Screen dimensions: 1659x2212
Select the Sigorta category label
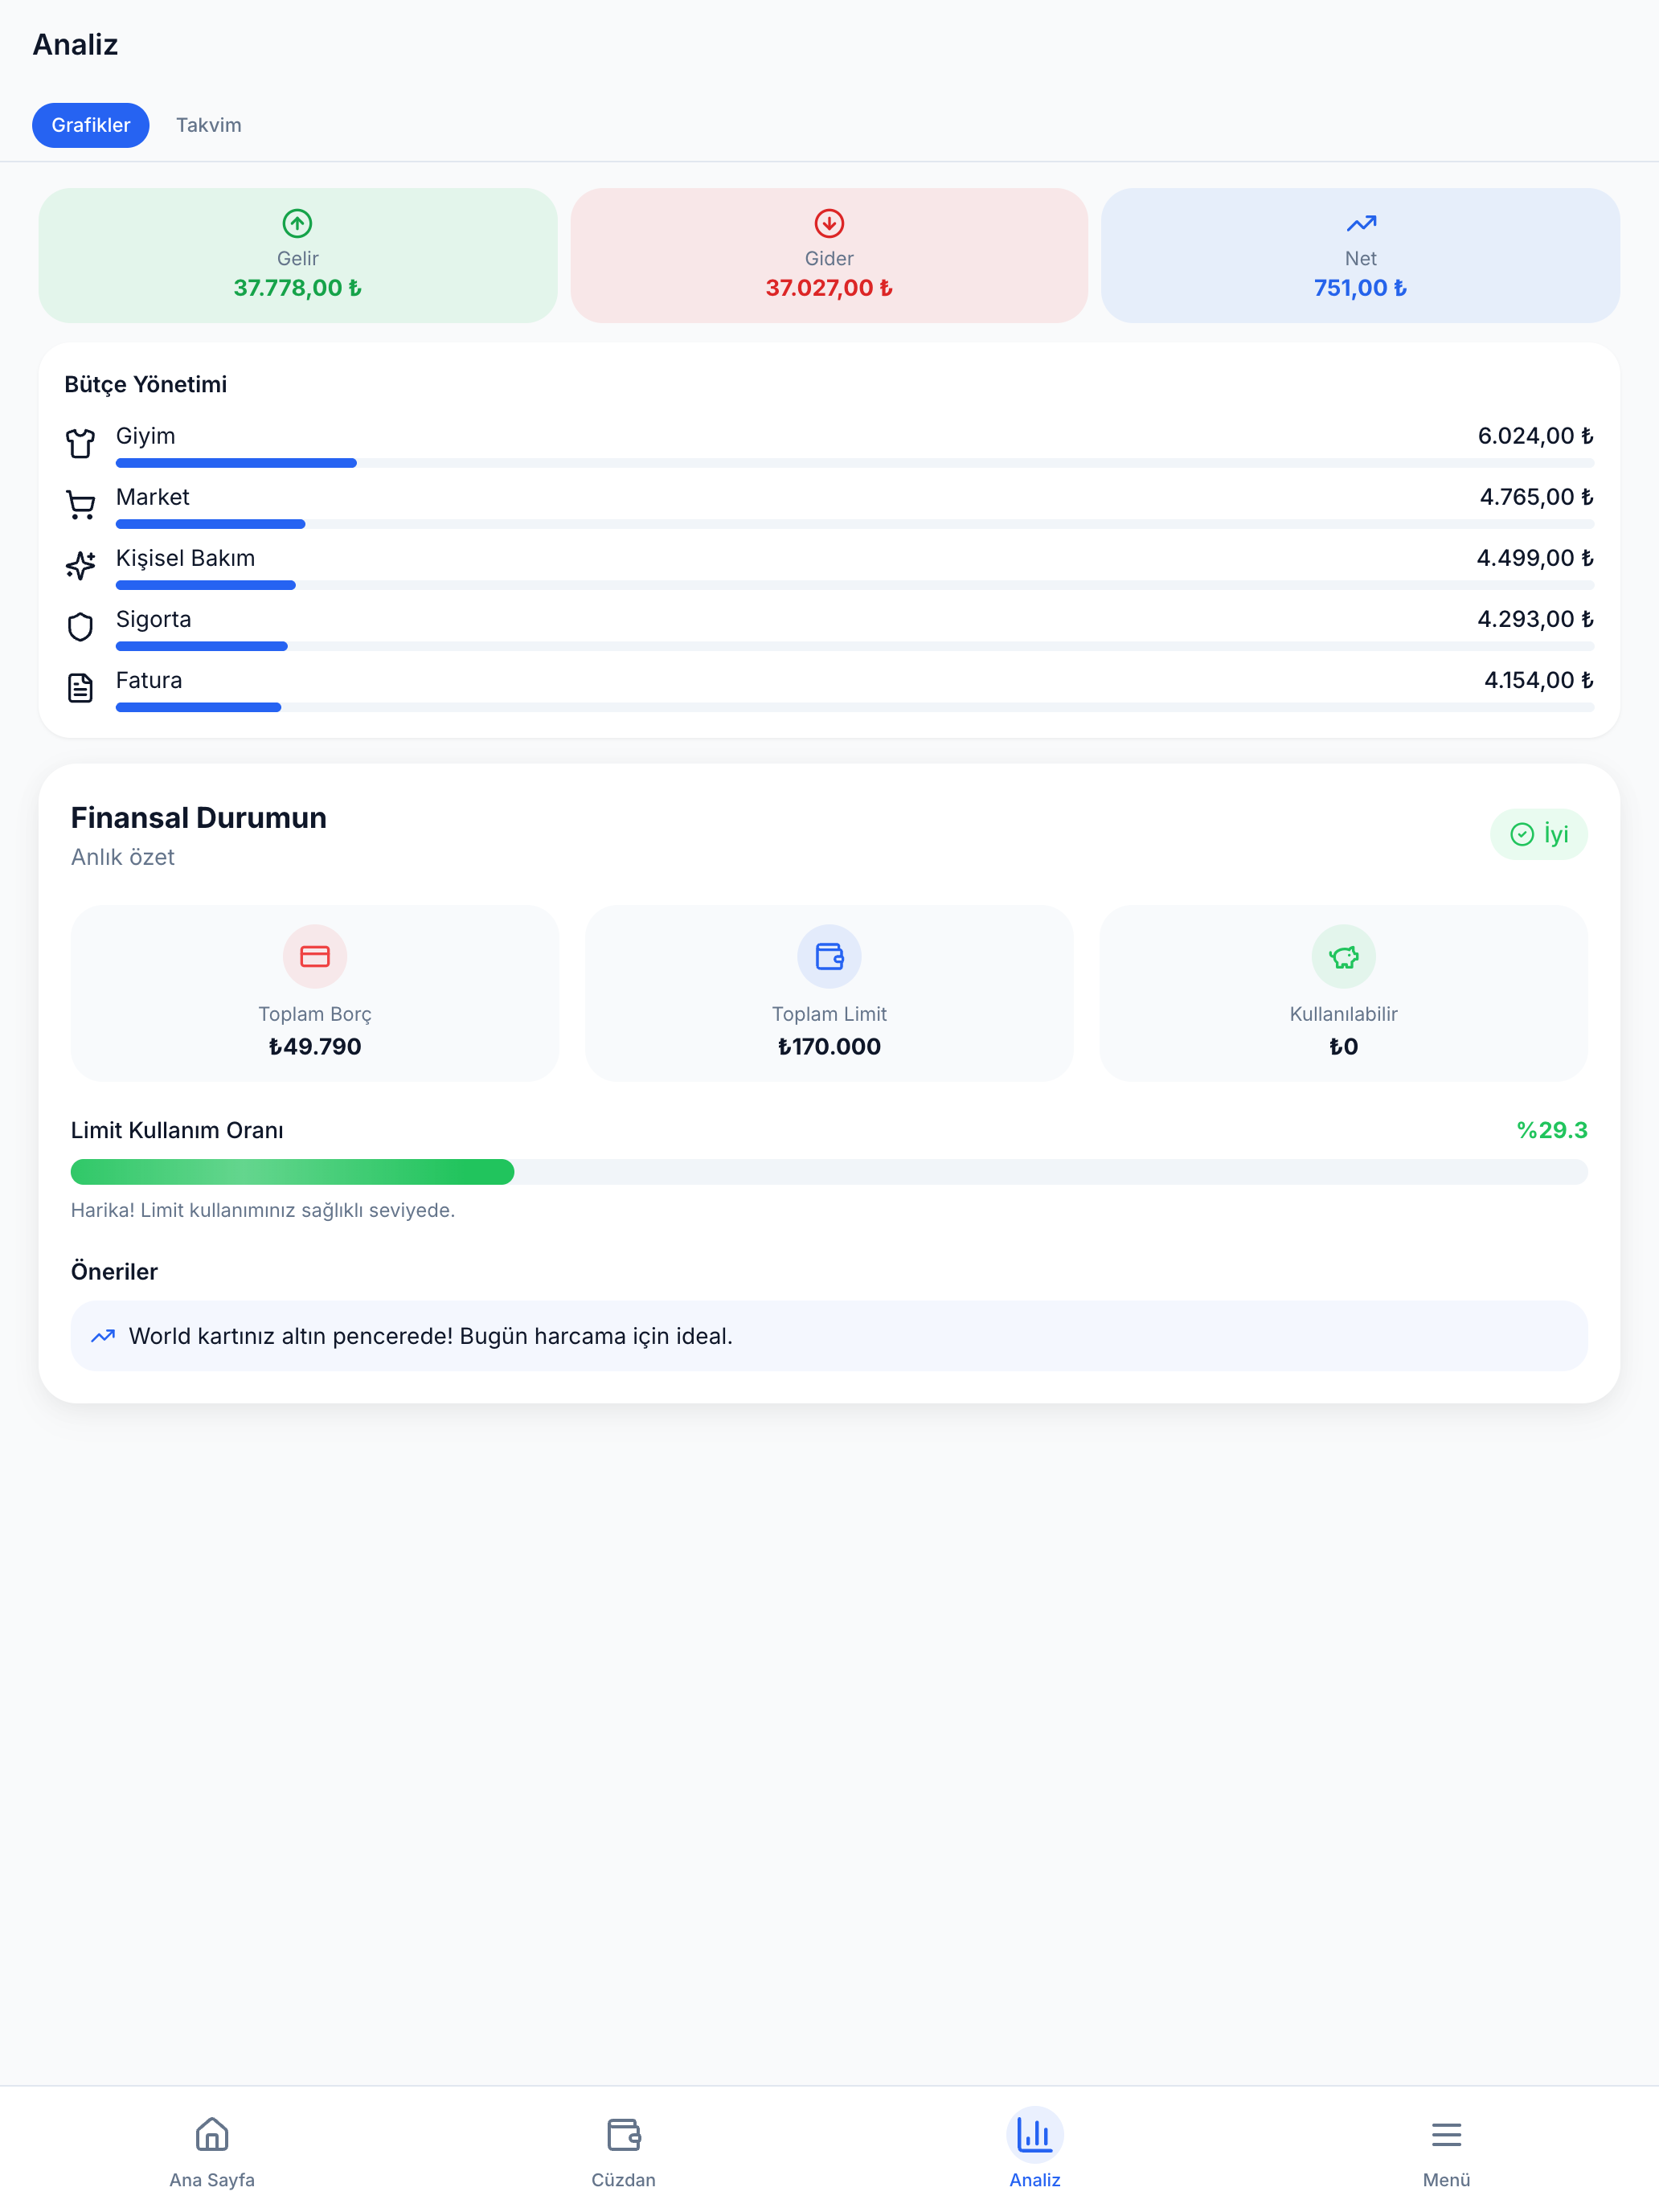tap(154, 619)
